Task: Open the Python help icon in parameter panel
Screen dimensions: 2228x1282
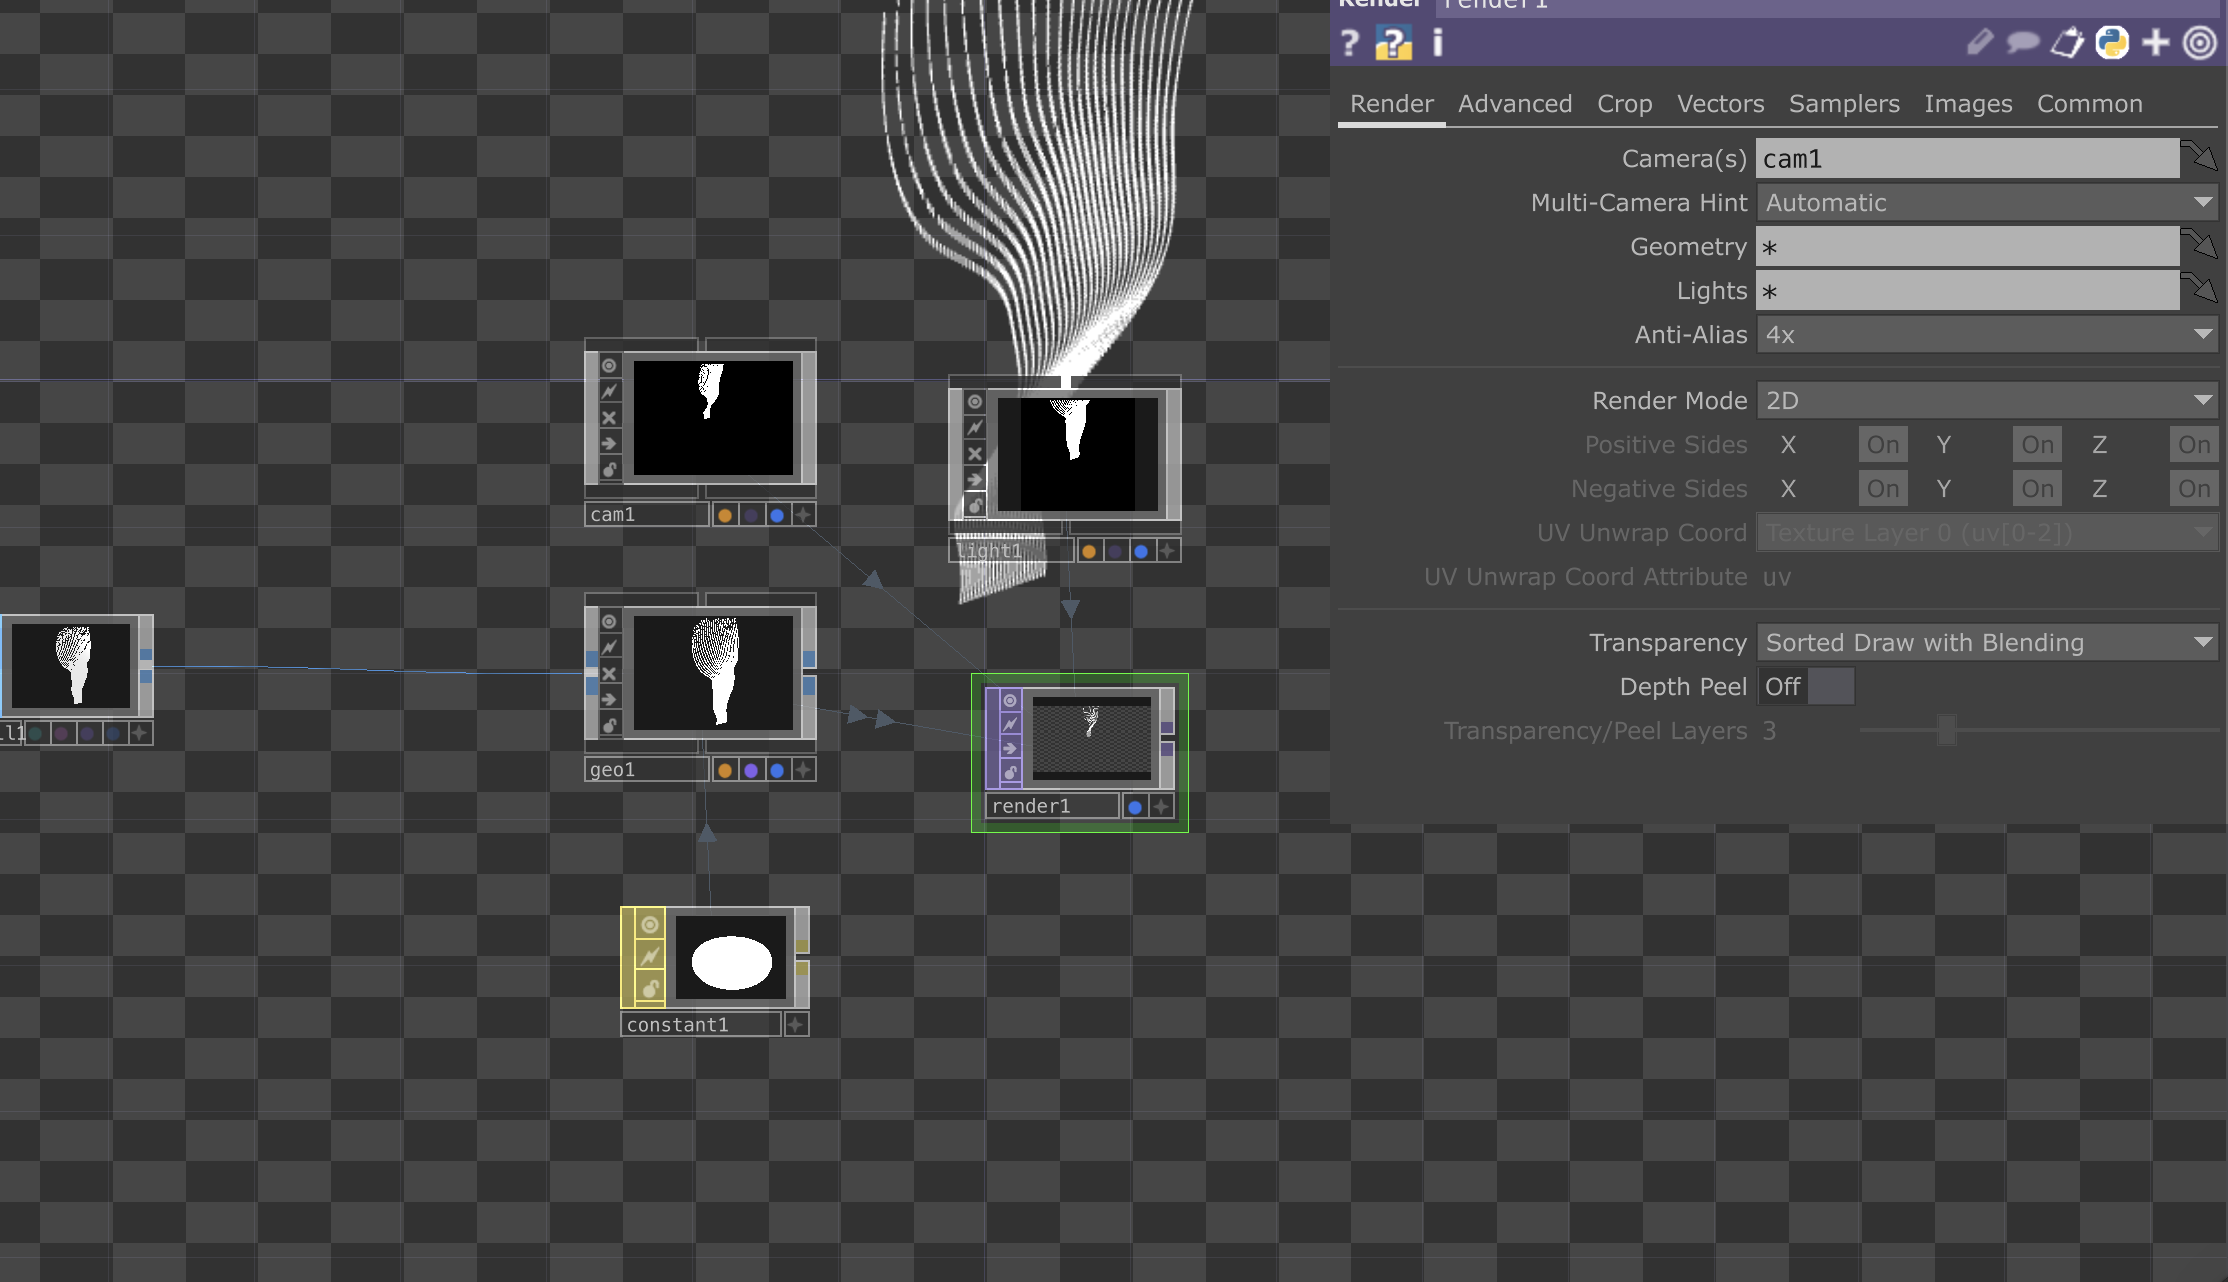Action: pos(1393,43)
